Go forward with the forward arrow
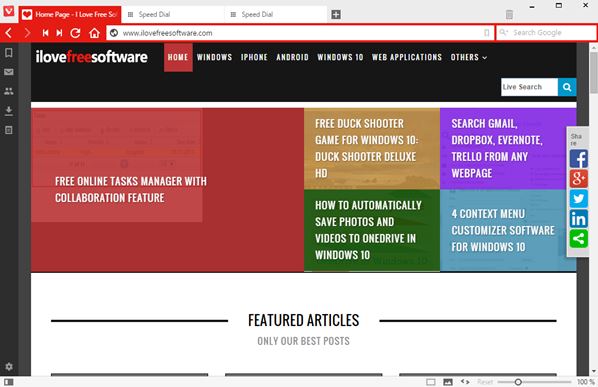Viewport: 598px width, 387px height. pyautogui.click(x=27, y=33)
